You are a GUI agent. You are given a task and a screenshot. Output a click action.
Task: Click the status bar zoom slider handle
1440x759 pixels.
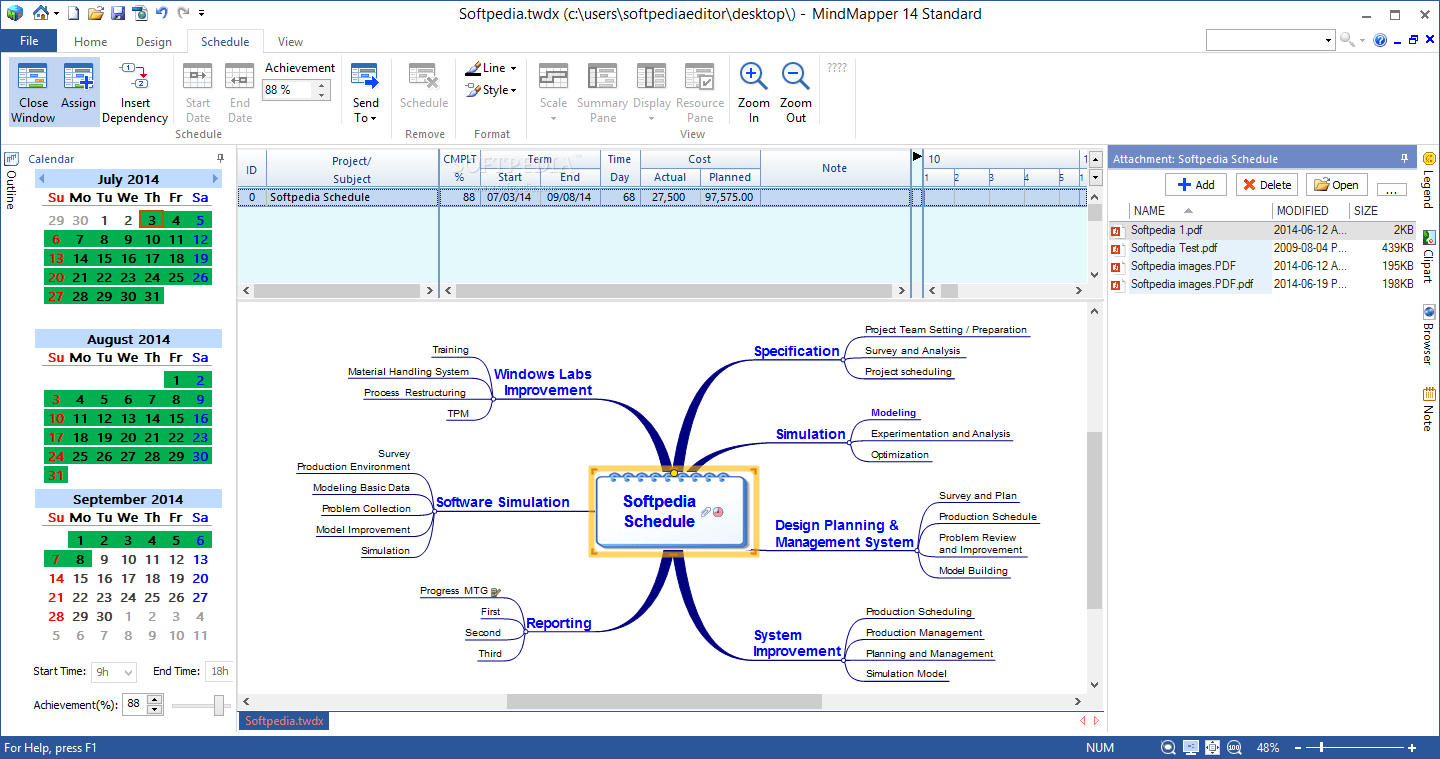1320,748
